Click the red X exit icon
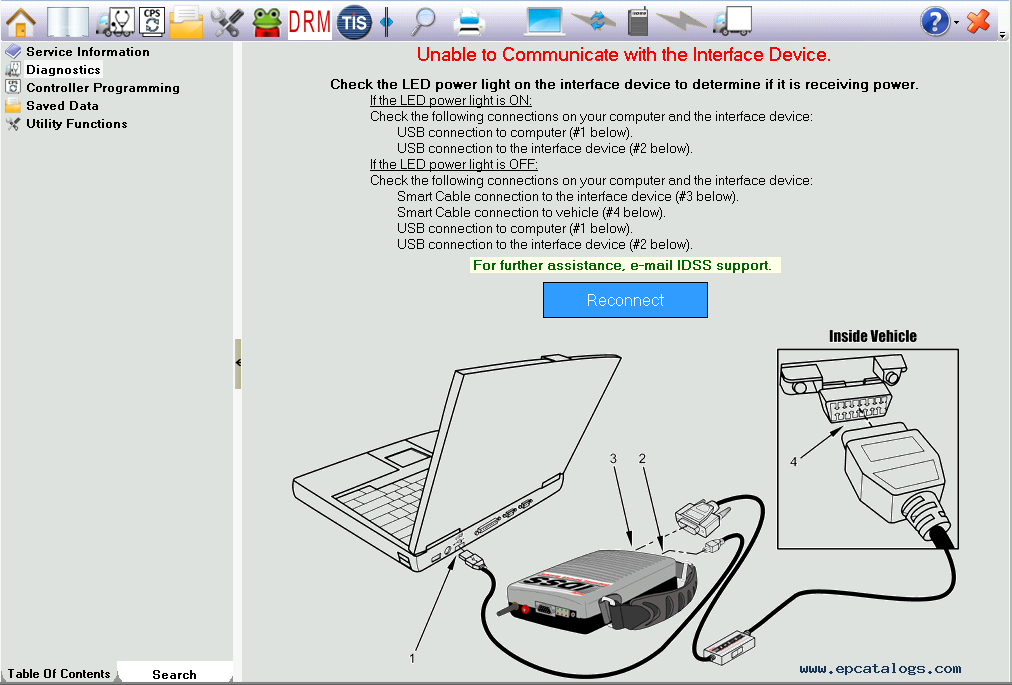Viewport: 1012px width, 685px height. point(978,21)
